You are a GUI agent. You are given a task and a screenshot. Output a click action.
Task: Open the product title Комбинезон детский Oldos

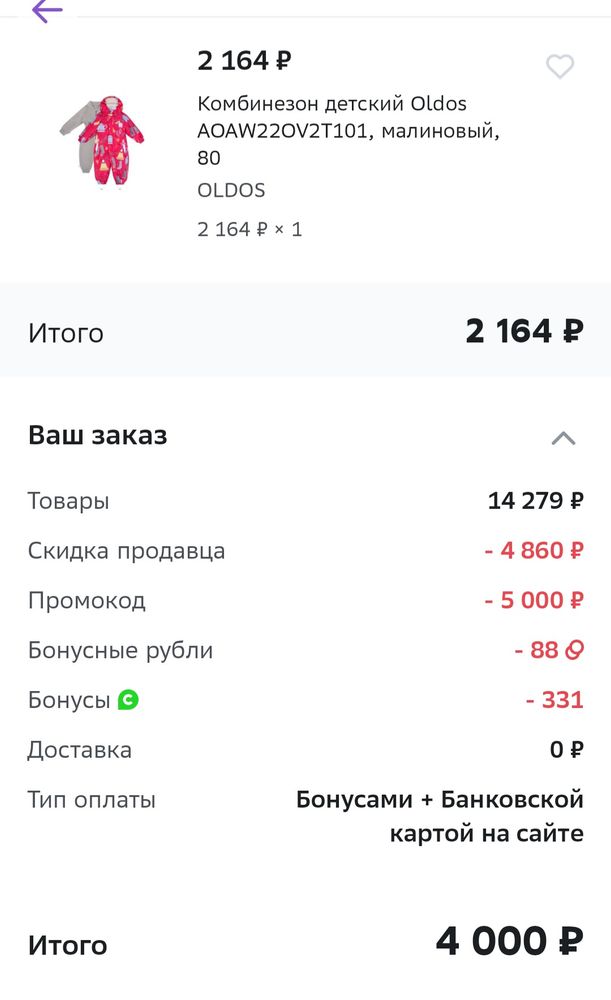click(x=330, y=130)
